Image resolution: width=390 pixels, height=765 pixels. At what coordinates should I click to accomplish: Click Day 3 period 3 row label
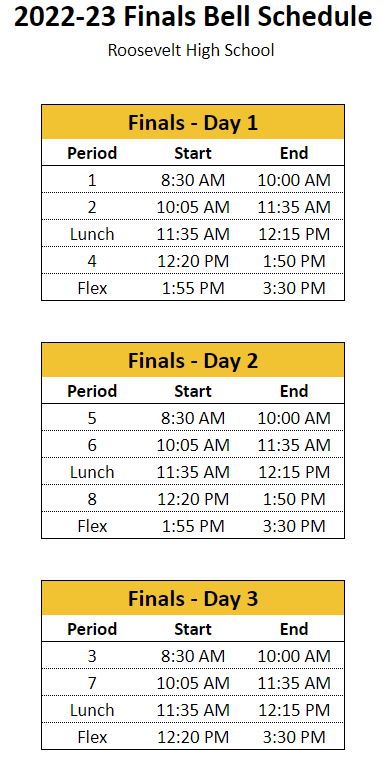92,657
